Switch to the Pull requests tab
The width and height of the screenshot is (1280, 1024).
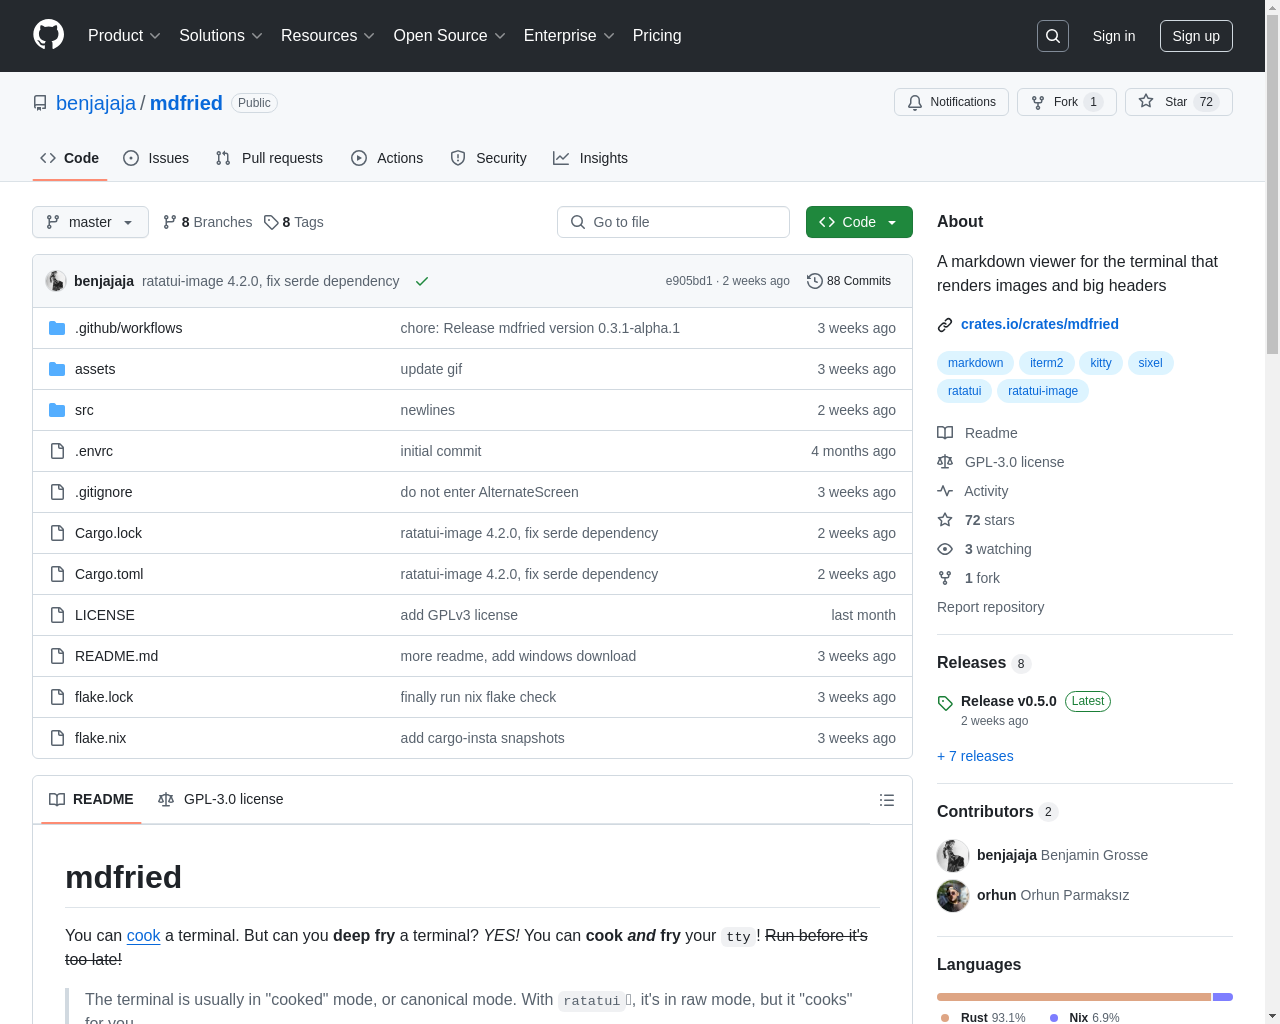(269, 158)
